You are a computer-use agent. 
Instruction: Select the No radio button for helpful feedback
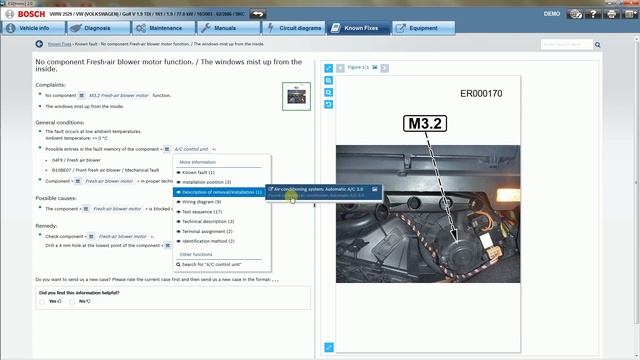click(x=72, y=302)
